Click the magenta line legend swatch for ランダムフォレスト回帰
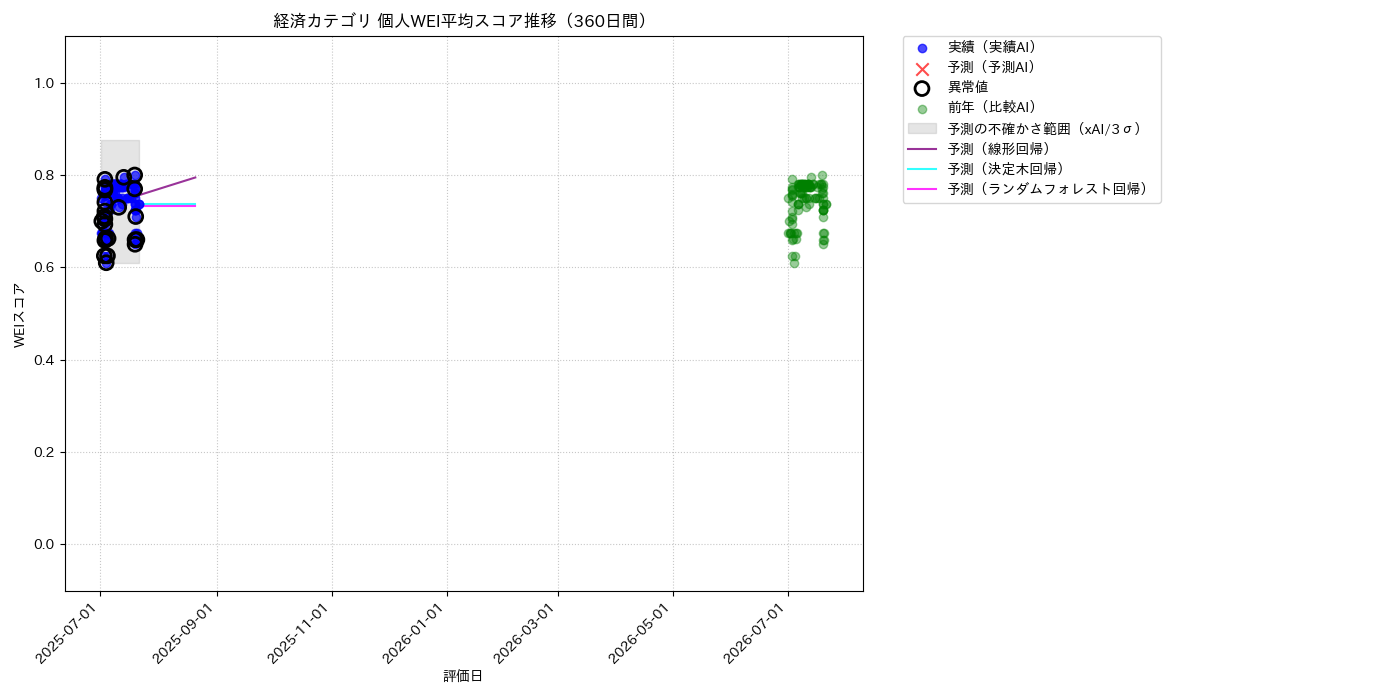Viewport: 1400px width, 700px height. [922, 189]
